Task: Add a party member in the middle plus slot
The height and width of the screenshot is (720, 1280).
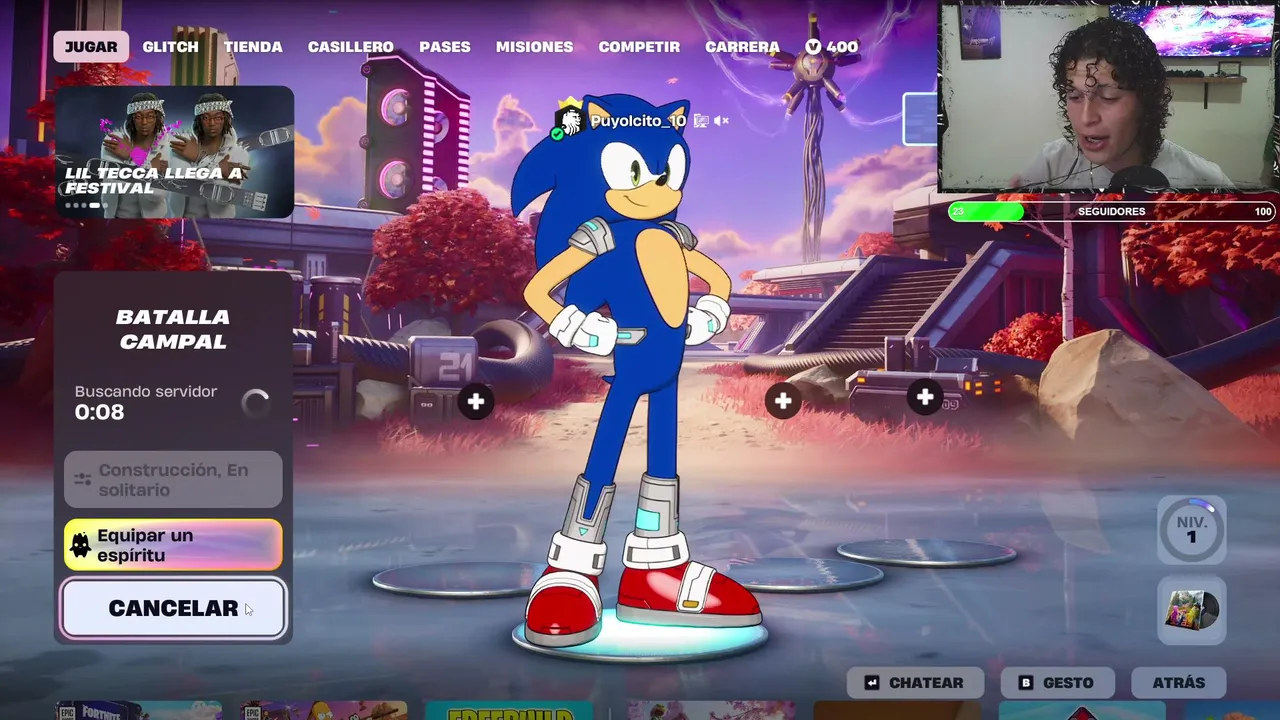Action: tap(783, 402)
